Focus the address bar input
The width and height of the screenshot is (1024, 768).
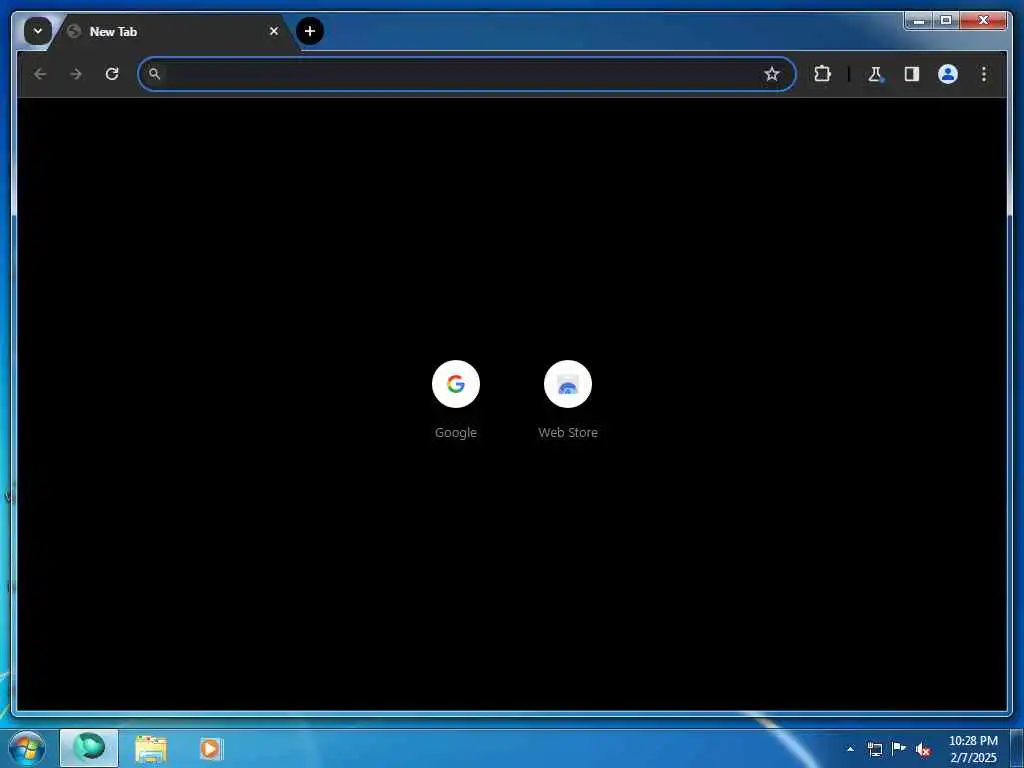467,74
